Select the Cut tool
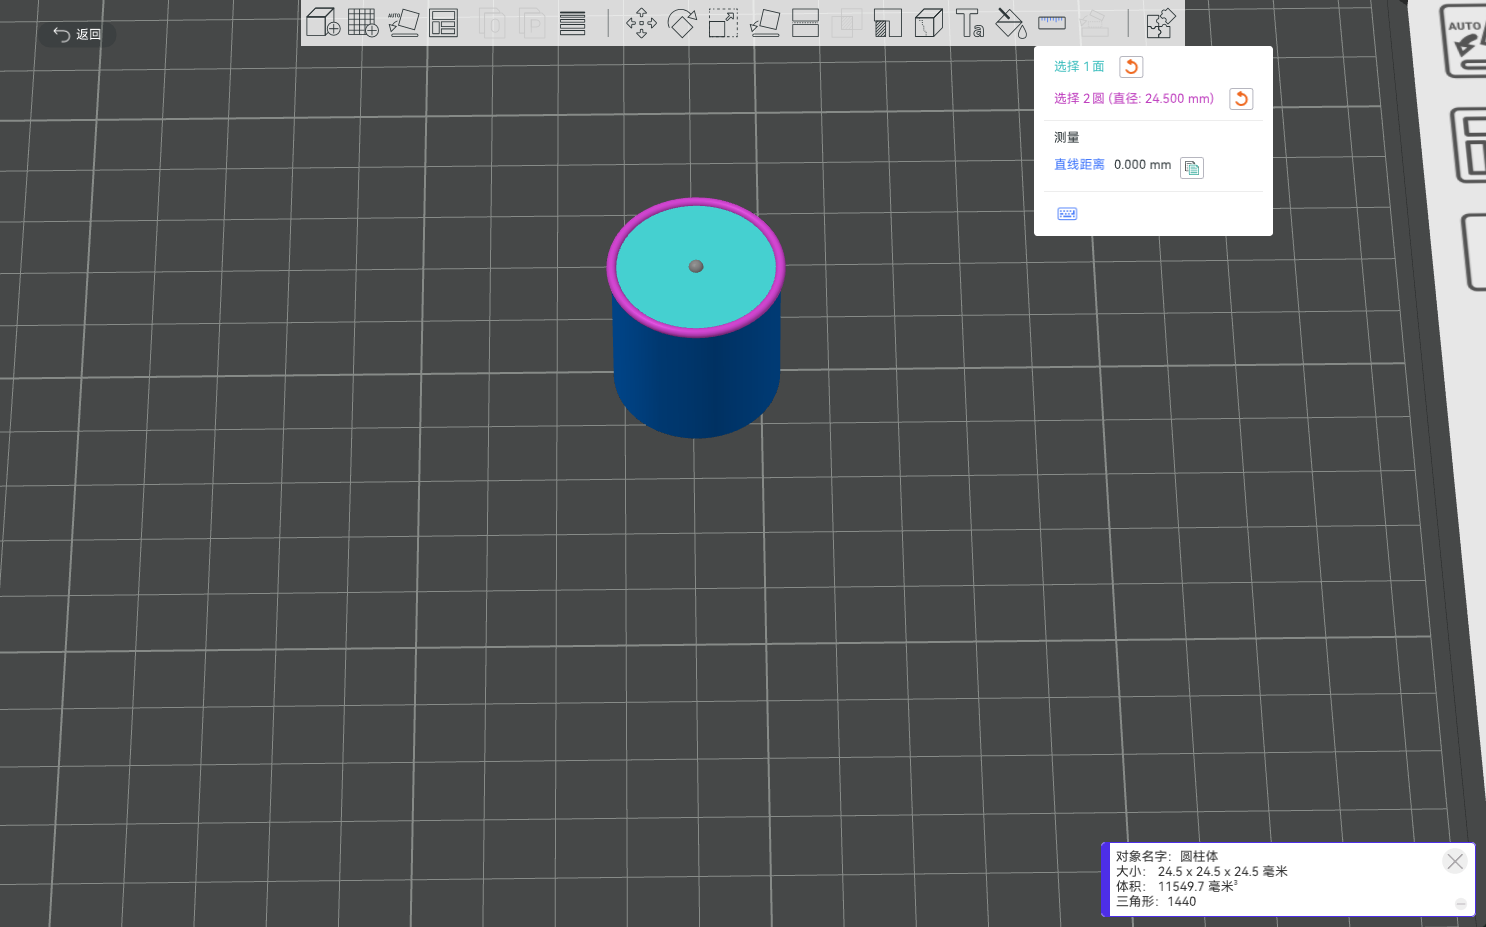Image resolution: width=1486 pixels, height=927 pixels. 805,23
